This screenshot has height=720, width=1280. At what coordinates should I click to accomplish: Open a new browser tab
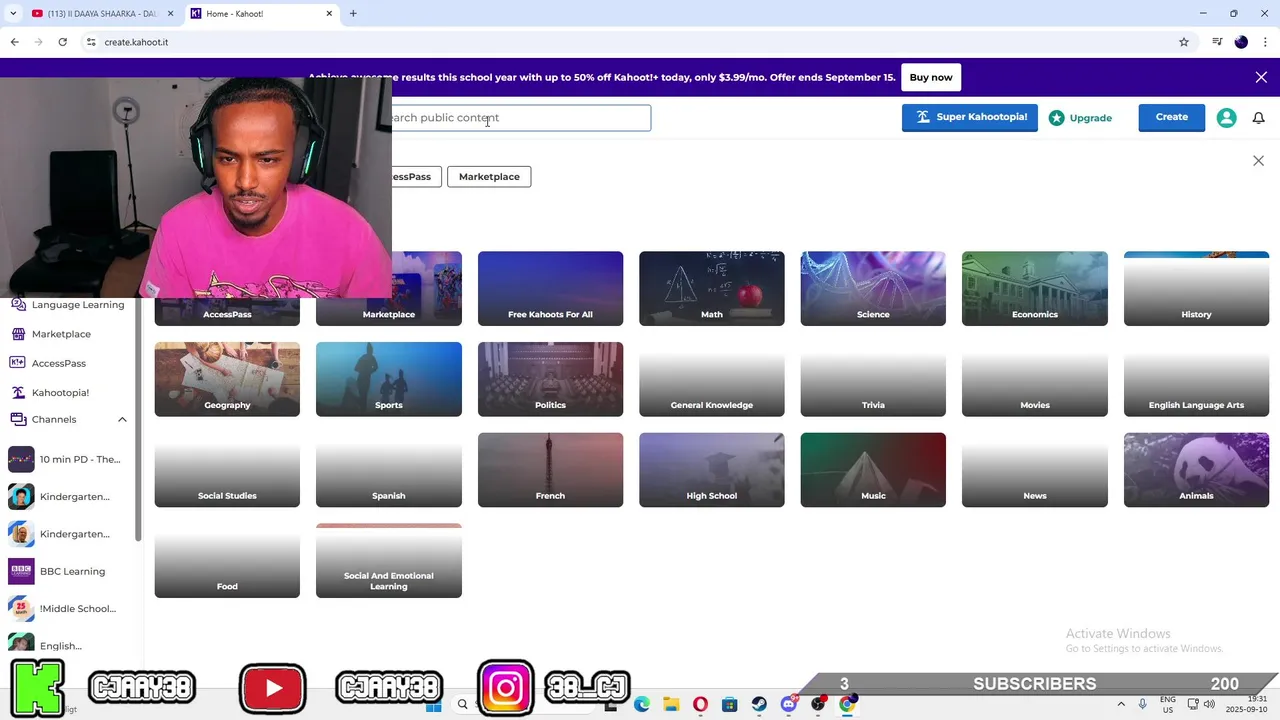pos(353,14)
